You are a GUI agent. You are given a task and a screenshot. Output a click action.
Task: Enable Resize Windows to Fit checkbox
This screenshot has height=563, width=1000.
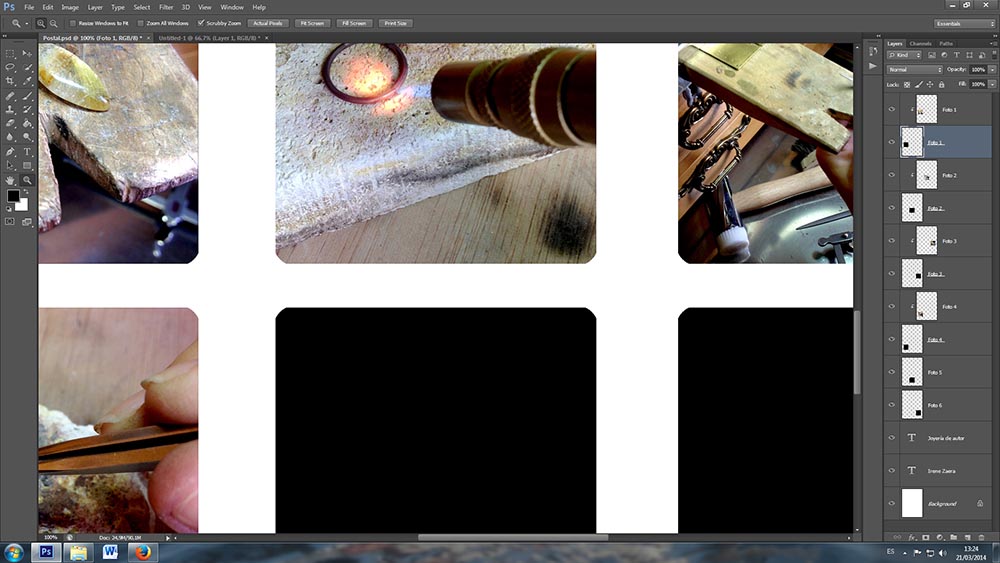tap(75, 22)
